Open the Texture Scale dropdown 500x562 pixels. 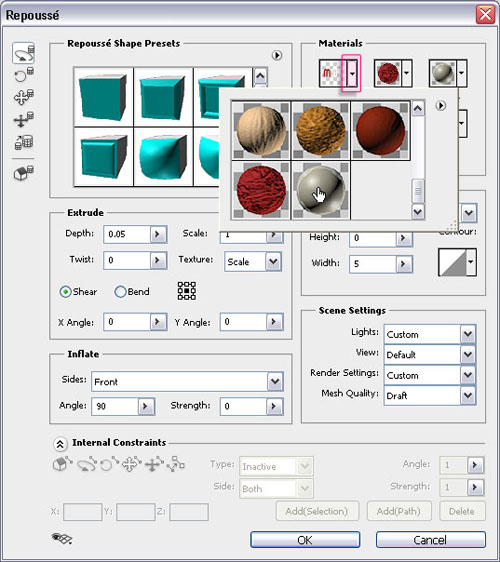pyautogui.click(x=273, y=261)
